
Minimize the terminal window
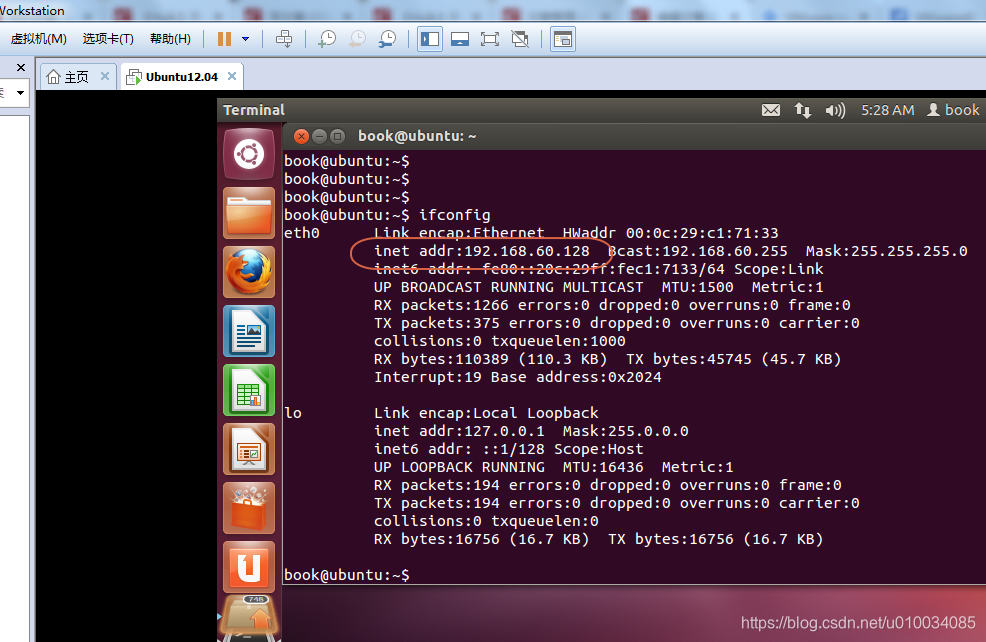(319, 136)
